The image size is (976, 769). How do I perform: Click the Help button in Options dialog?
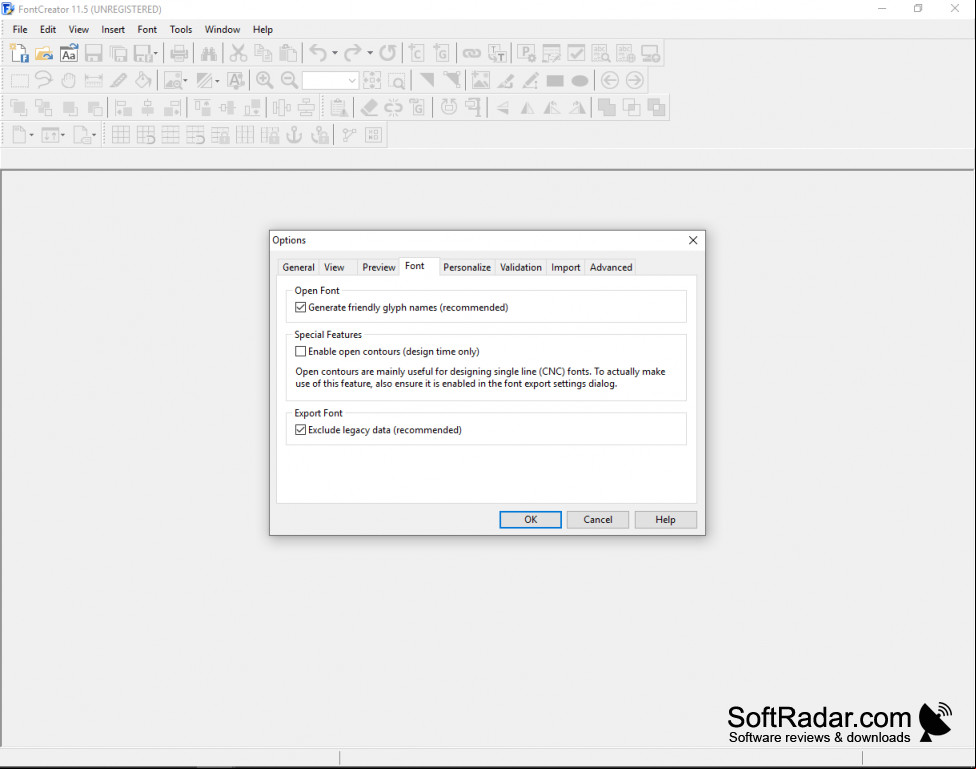click(665, 519)
